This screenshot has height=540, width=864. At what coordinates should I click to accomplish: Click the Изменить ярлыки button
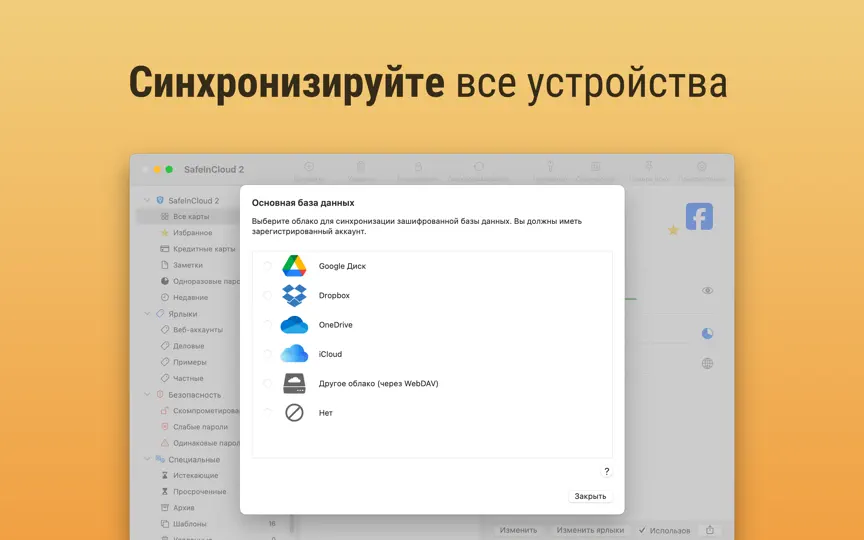590,530
